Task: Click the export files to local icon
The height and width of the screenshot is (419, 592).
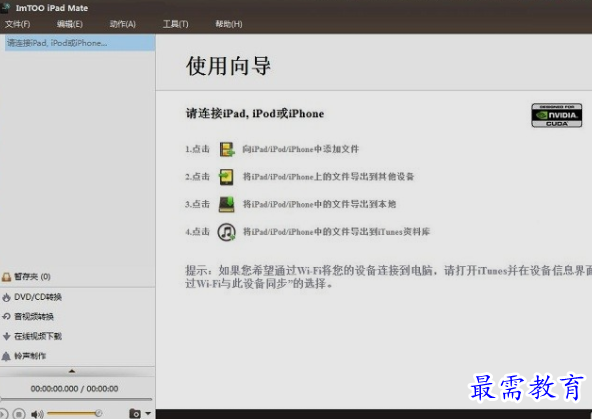Action: 227,204
